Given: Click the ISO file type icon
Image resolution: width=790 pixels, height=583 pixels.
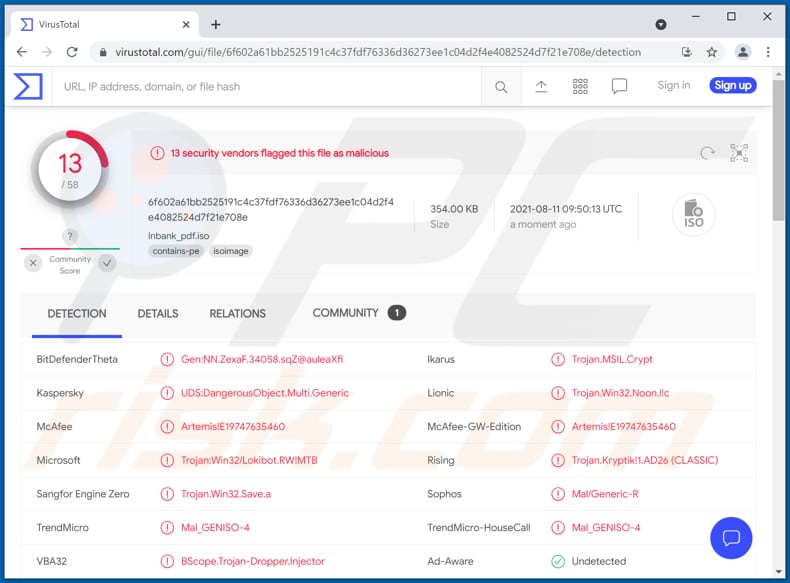Looking at the screenshot, I should click(x=693, y=215).
